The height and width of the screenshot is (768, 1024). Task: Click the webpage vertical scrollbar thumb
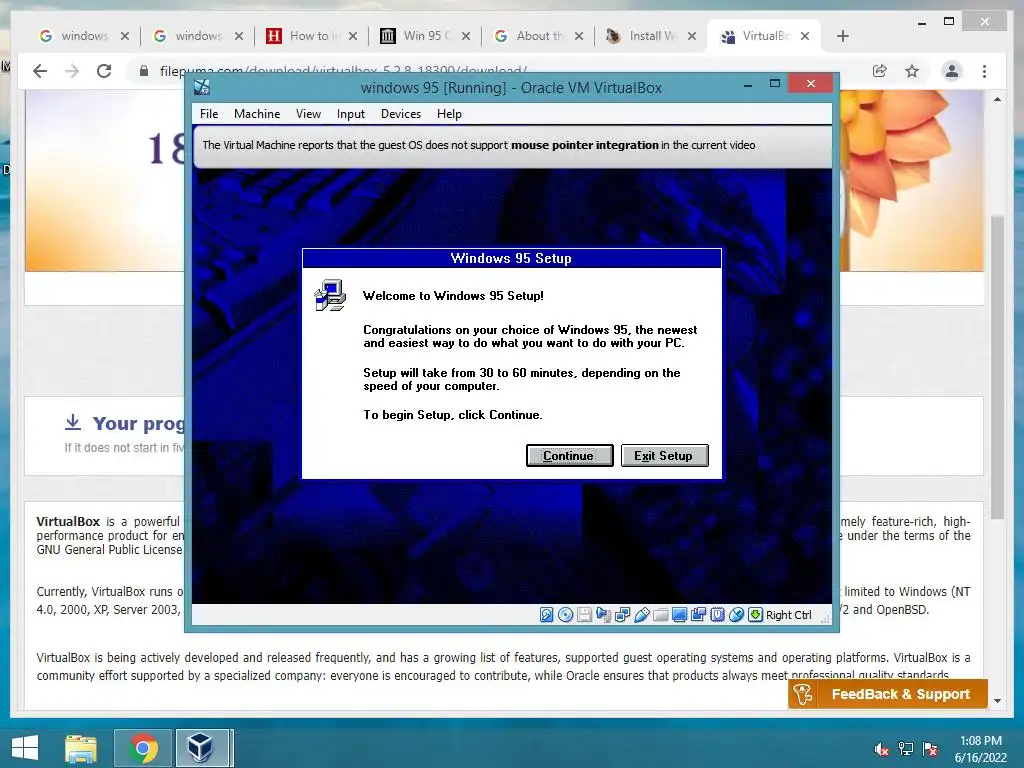[997, 368]
